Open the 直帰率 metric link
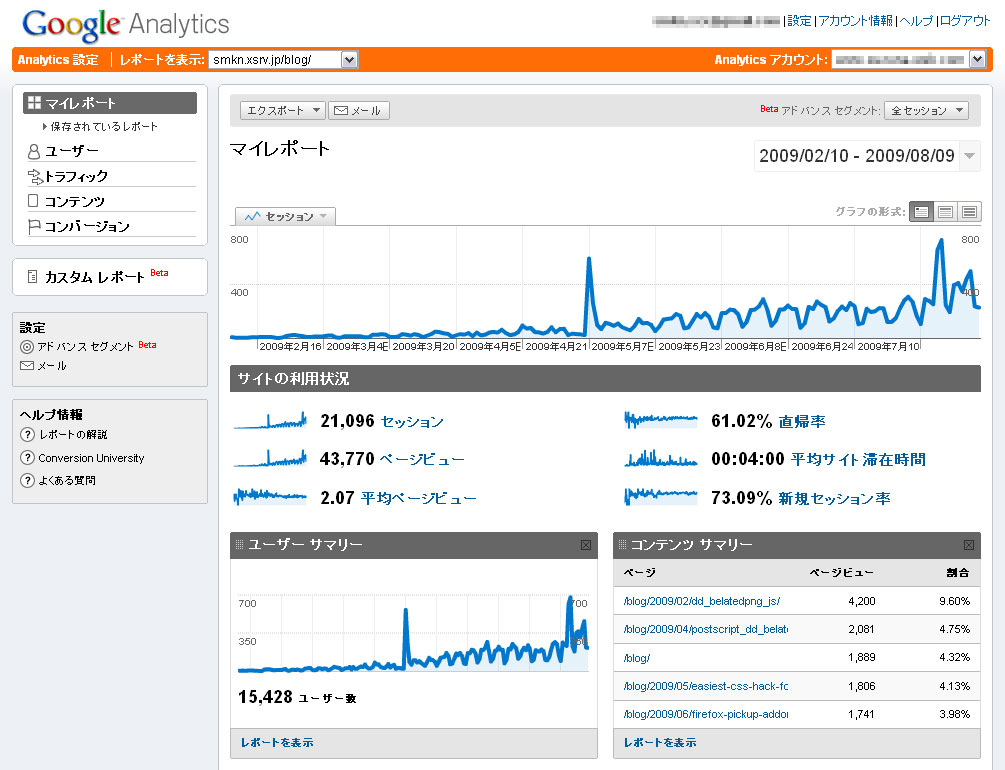This screenshot has height=770, width=1005. click(x=802, y=422)
